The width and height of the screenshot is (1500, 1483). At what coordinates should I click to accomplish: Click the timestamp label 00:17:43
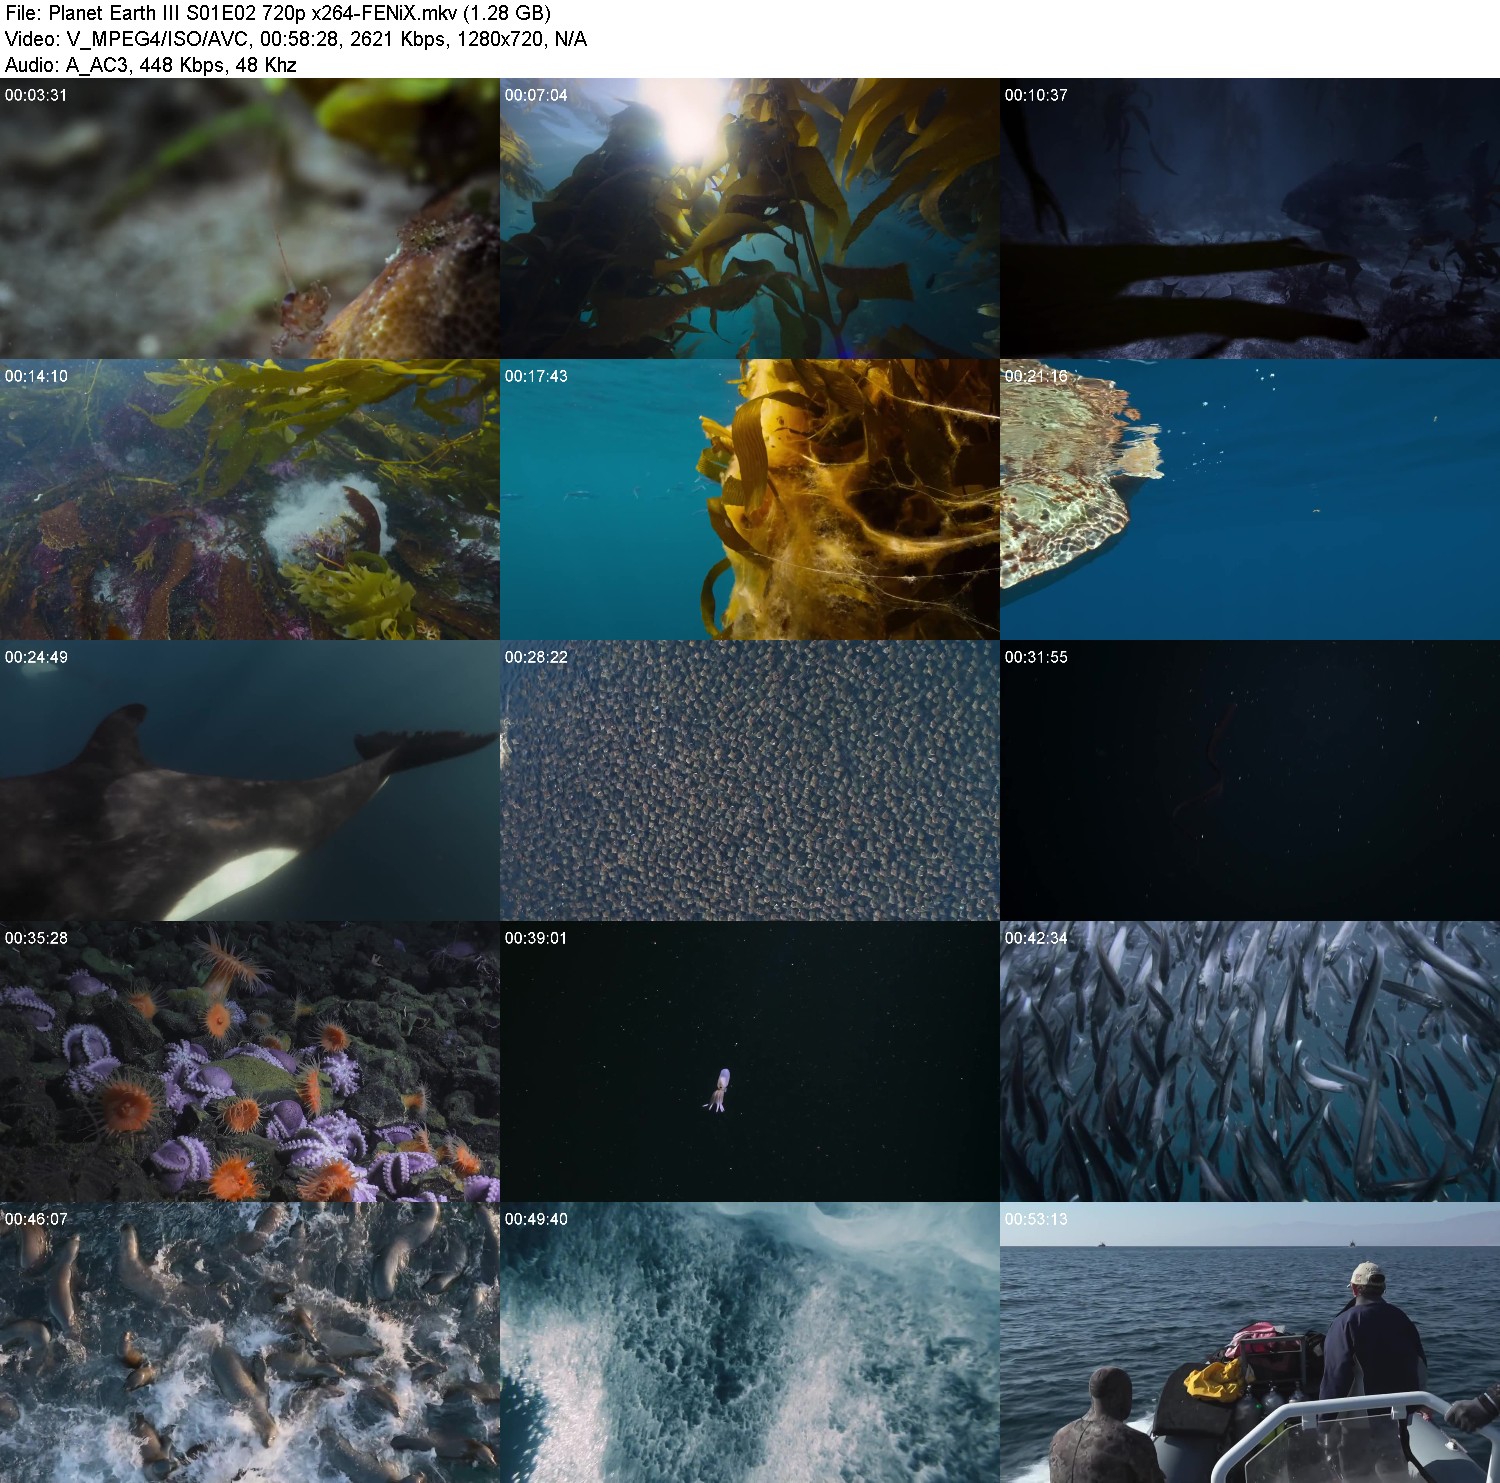536,376
